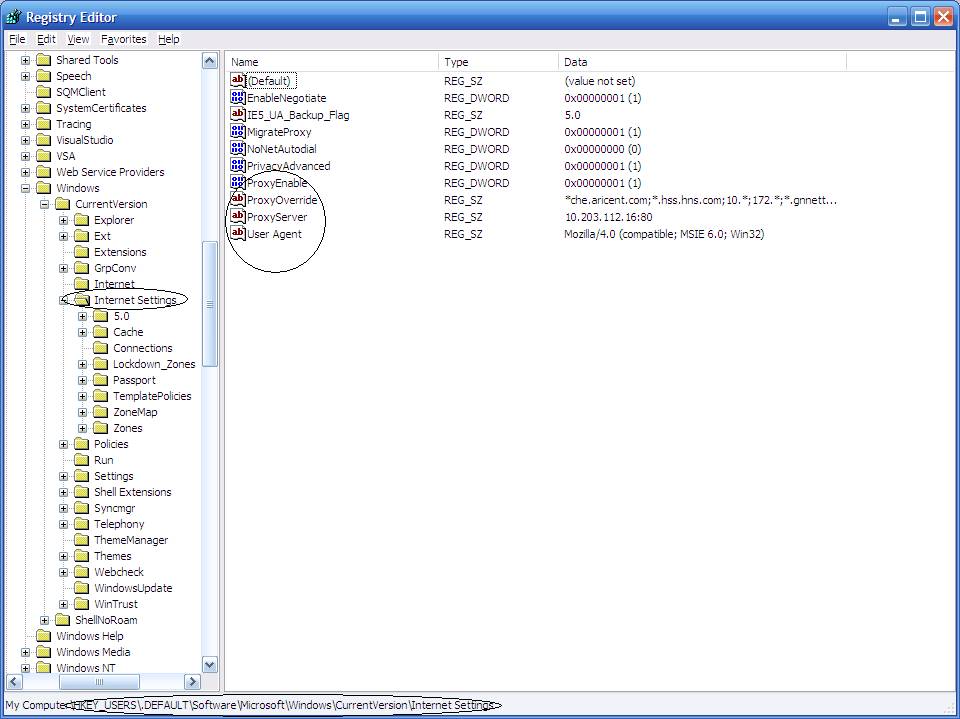
Task: Click the folder icon of Passport
Action: tap(100, 380)
